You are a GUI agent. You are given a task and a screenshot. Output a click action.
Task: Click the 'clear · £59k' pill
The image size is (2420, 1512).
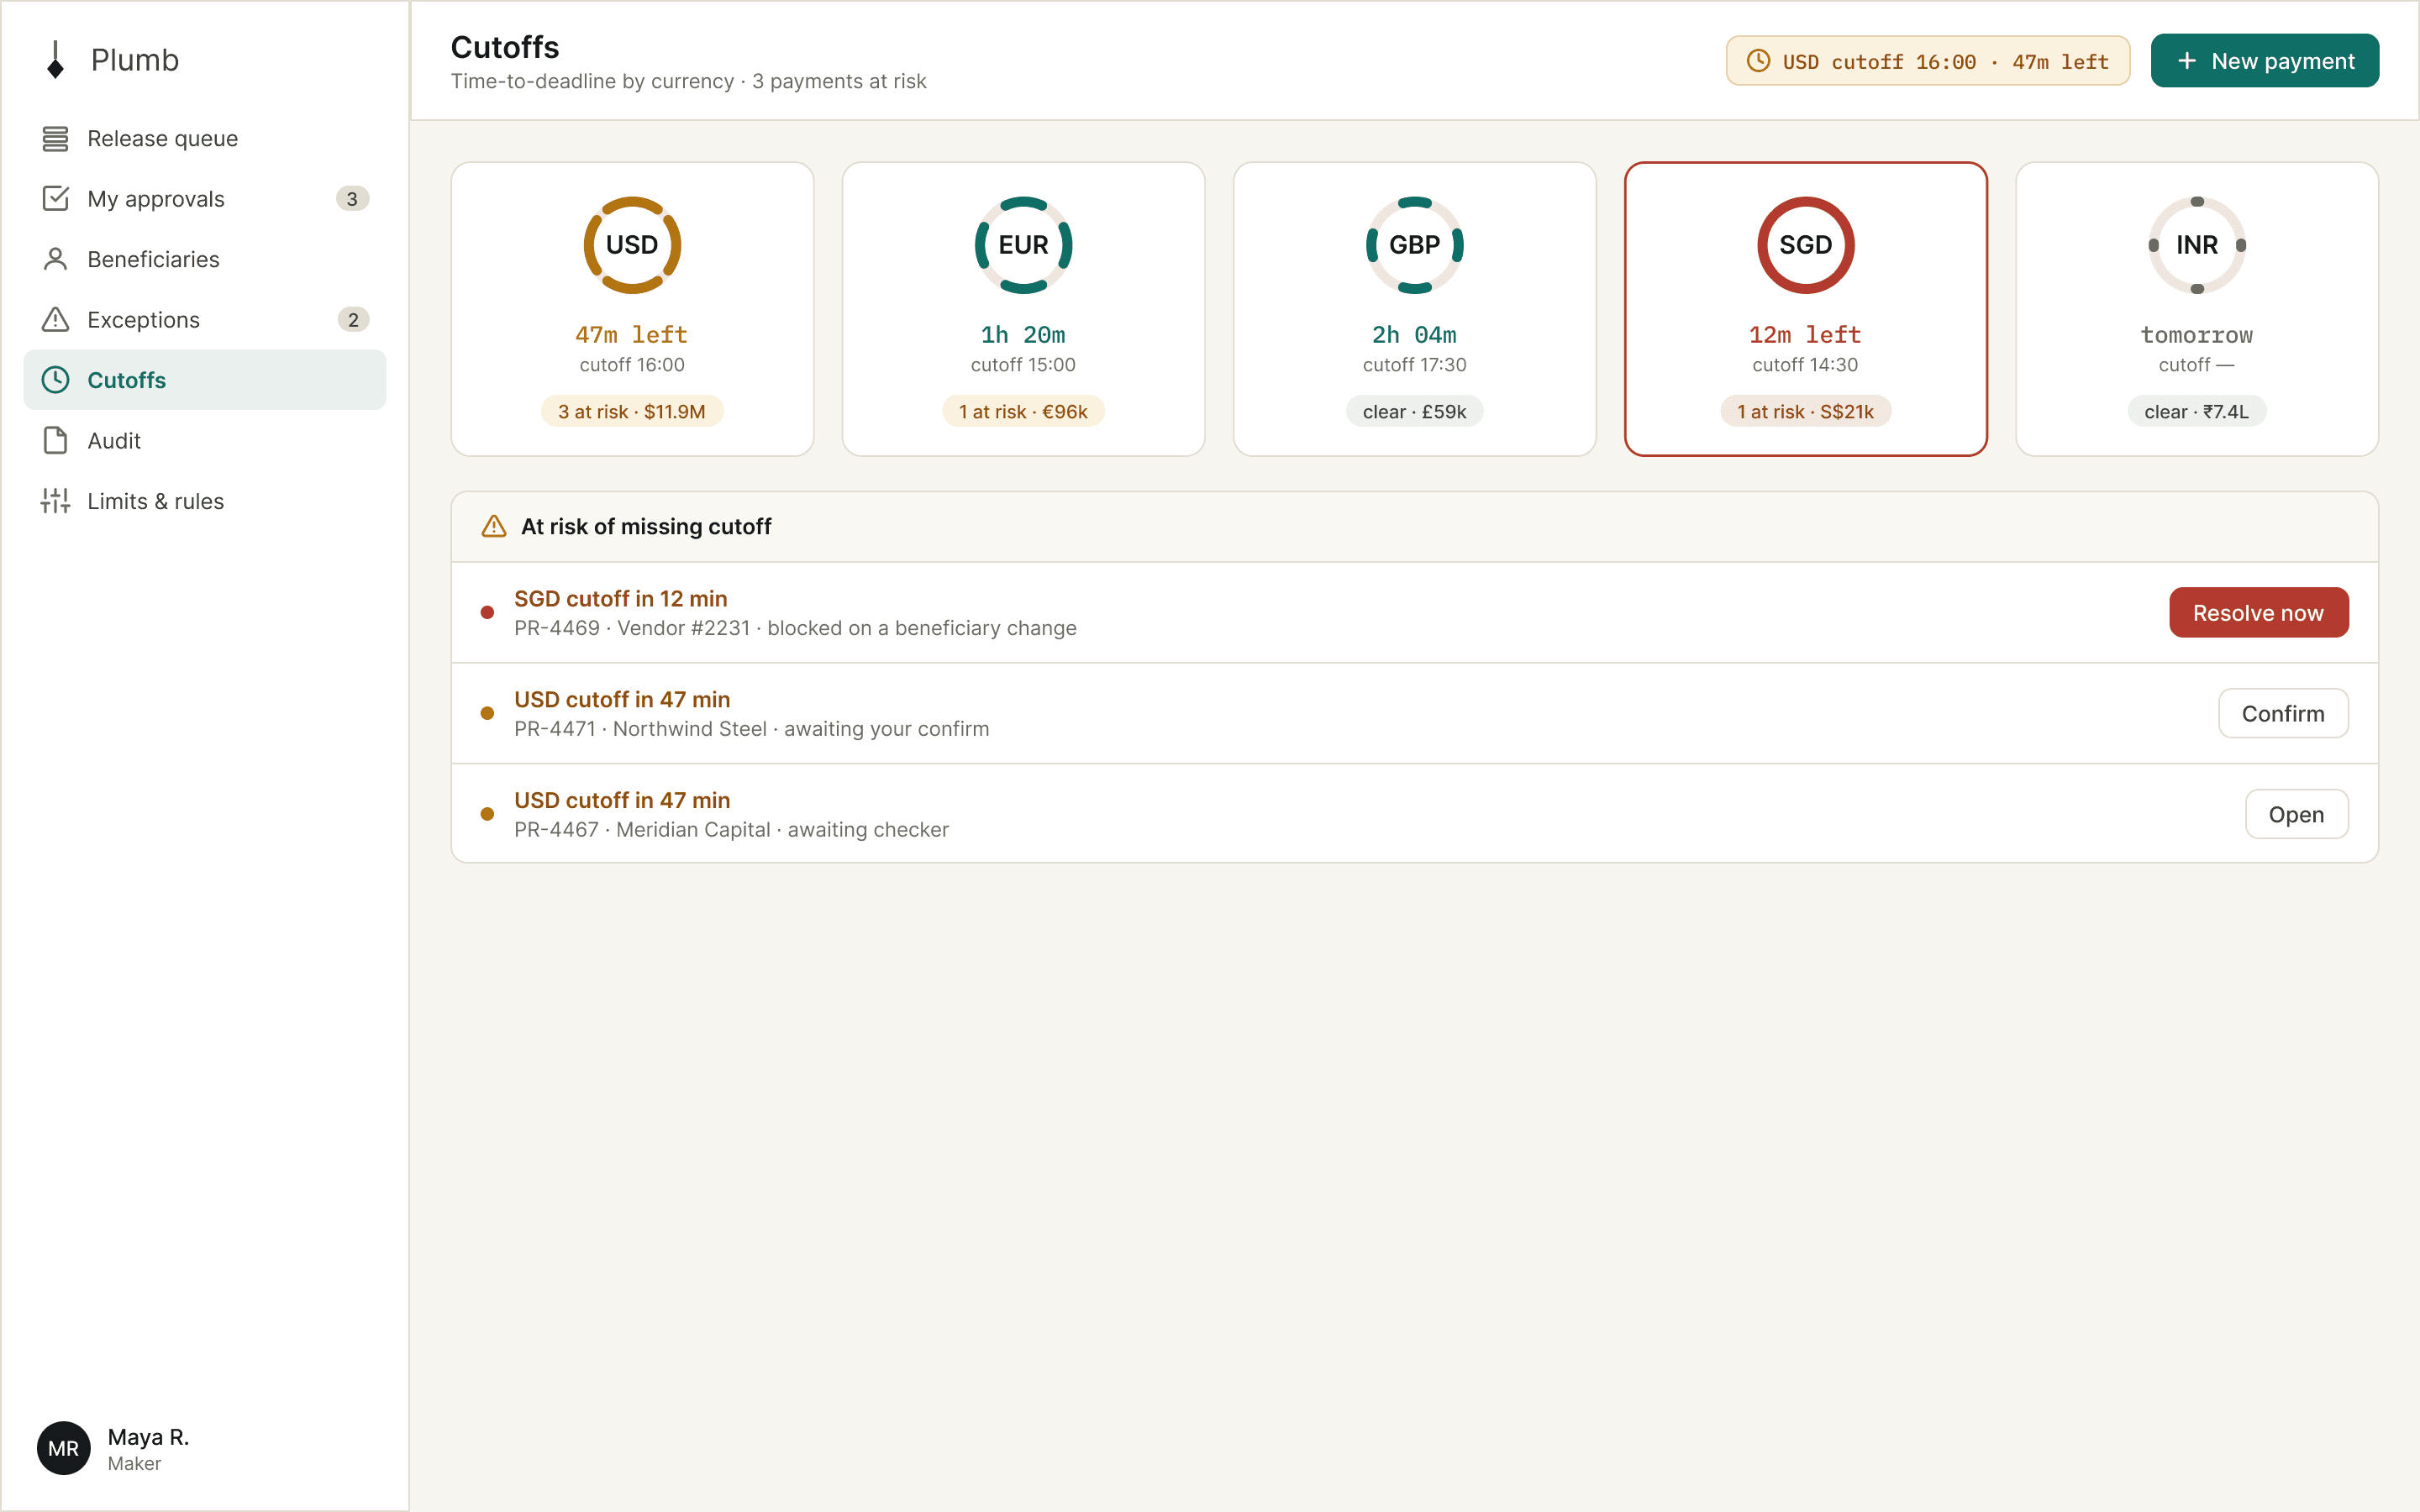(x=1415, y=411)
